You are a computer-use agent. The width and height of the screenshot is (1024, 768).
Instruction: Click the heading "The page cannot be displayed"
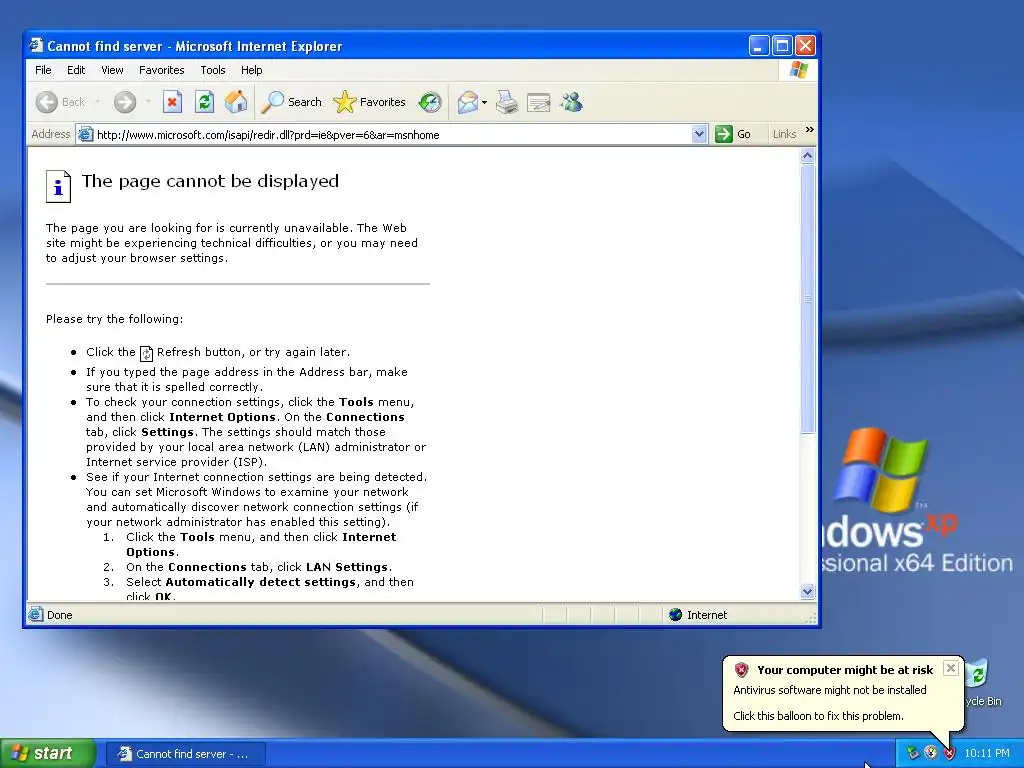(x=210, y=181)
